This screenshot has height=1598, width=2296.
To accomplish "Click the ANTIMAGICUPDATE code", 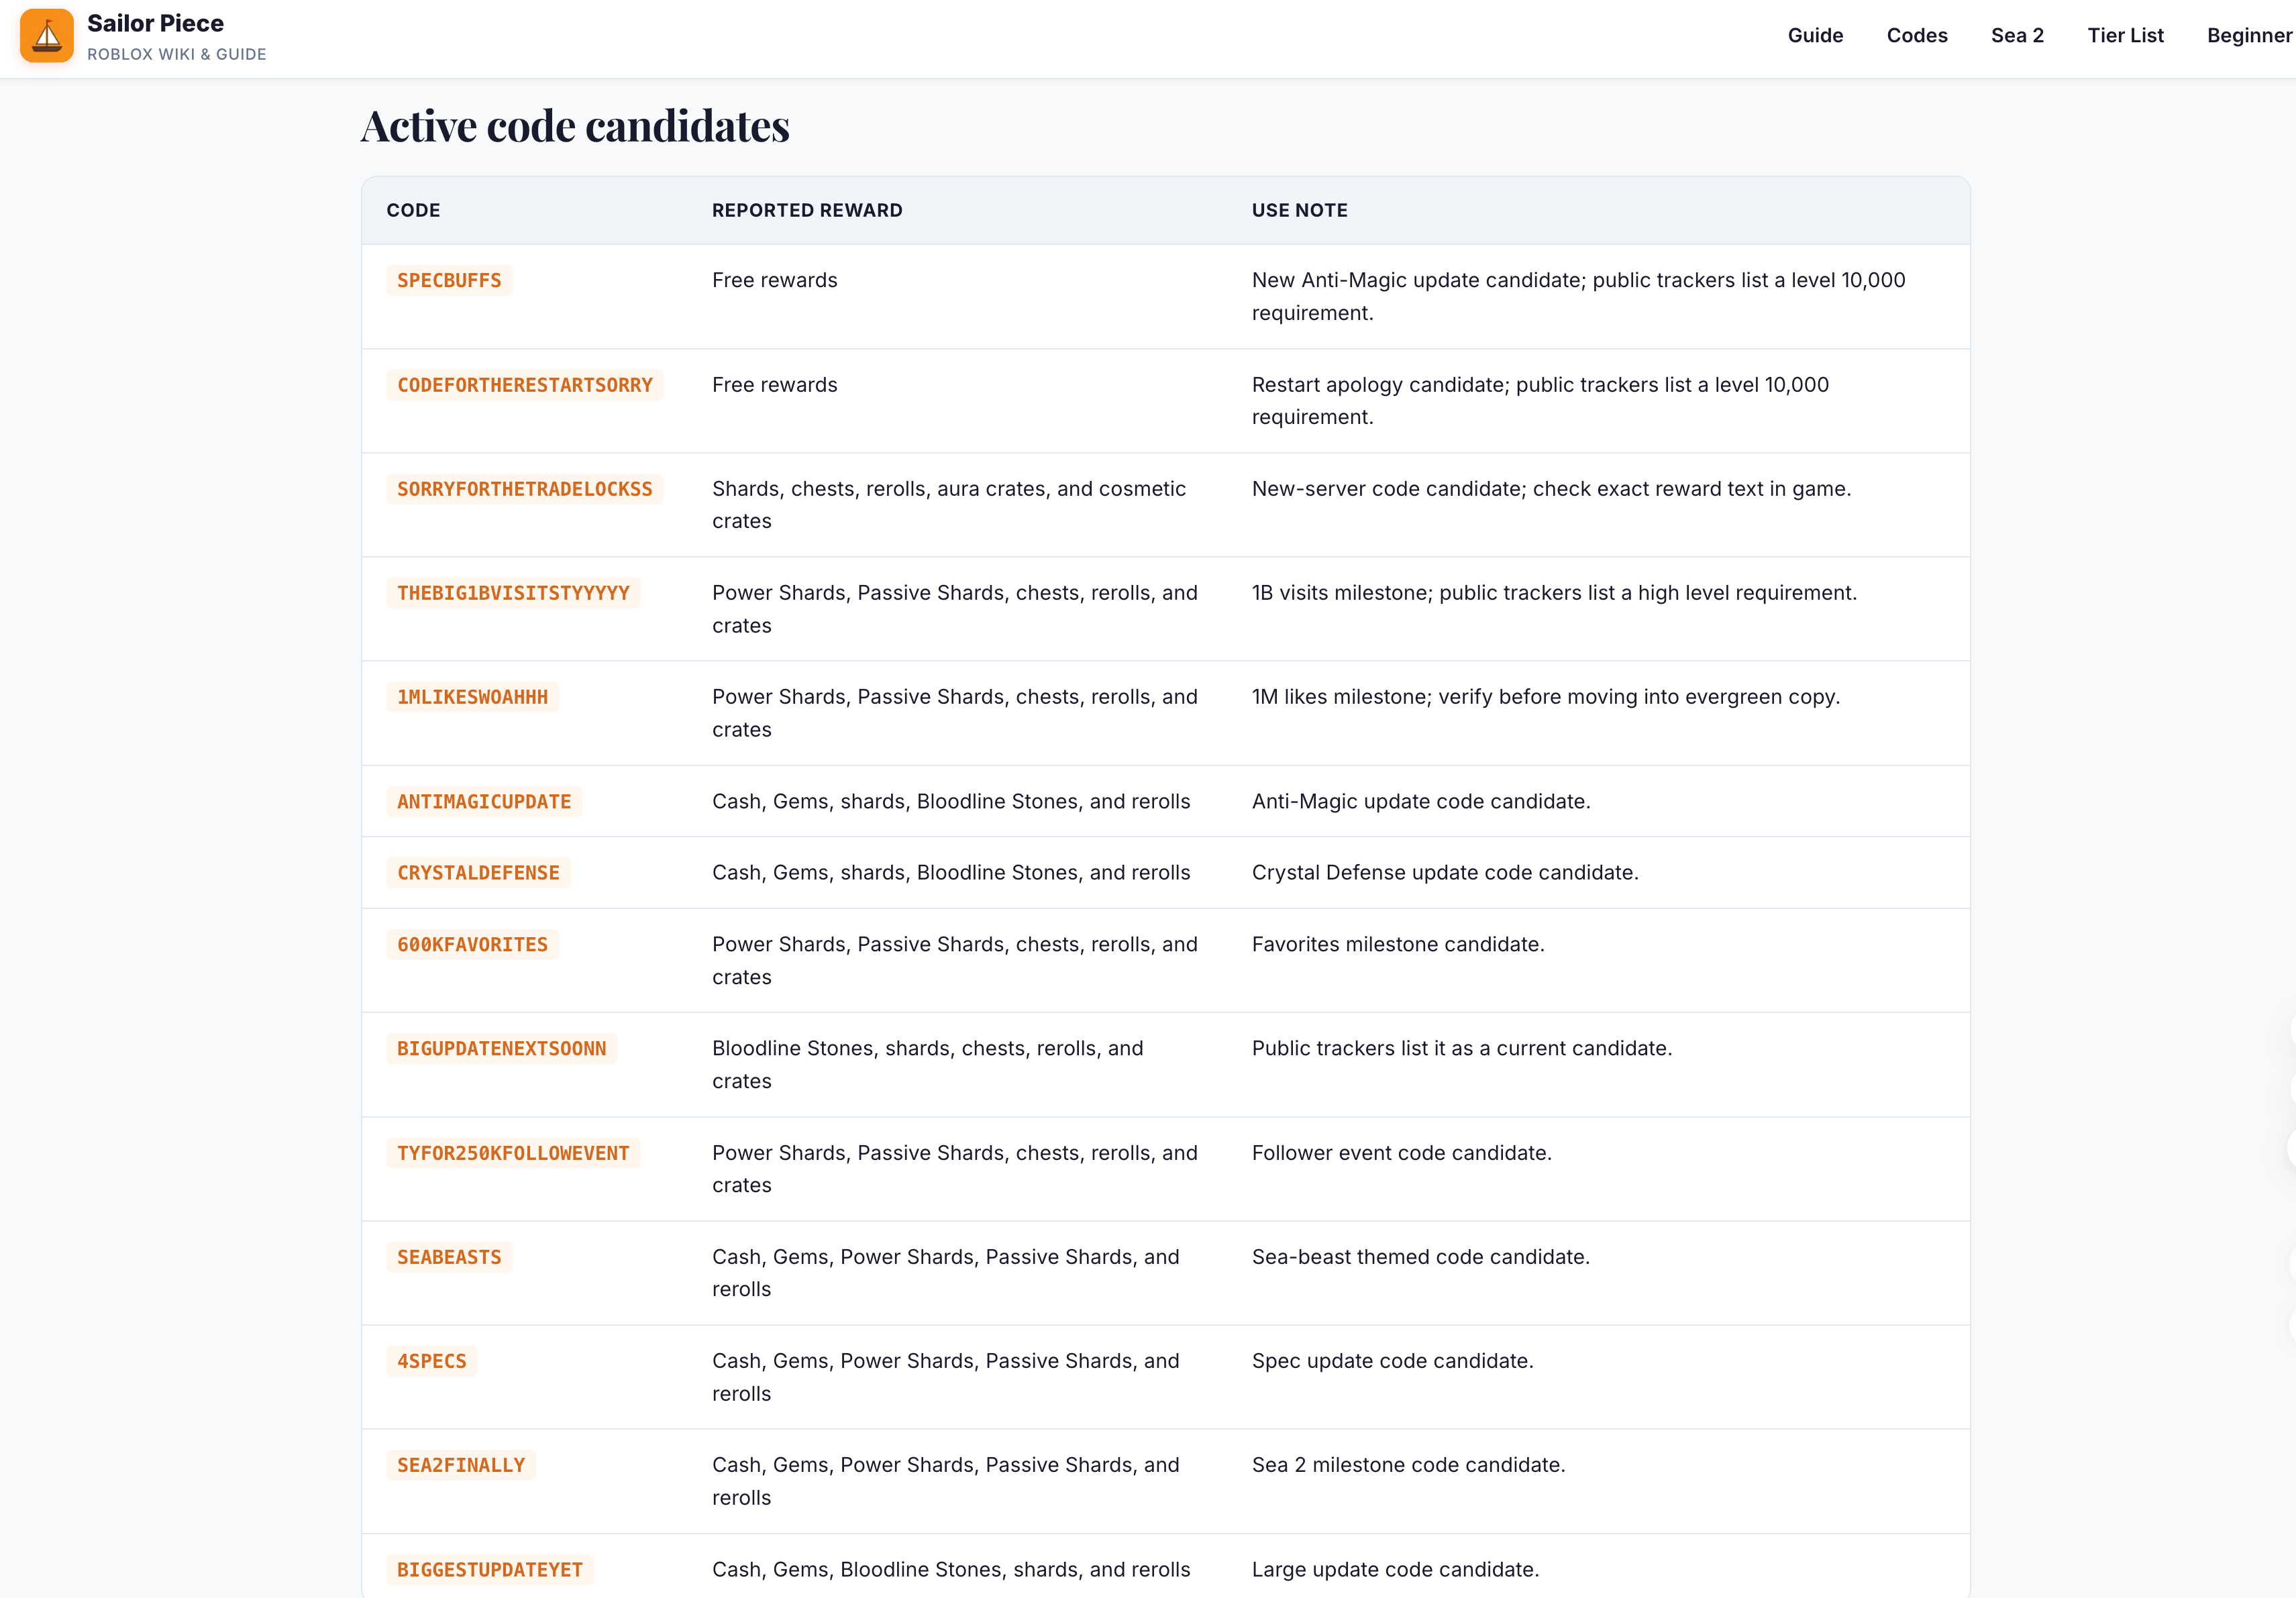I will pos(484,802).
